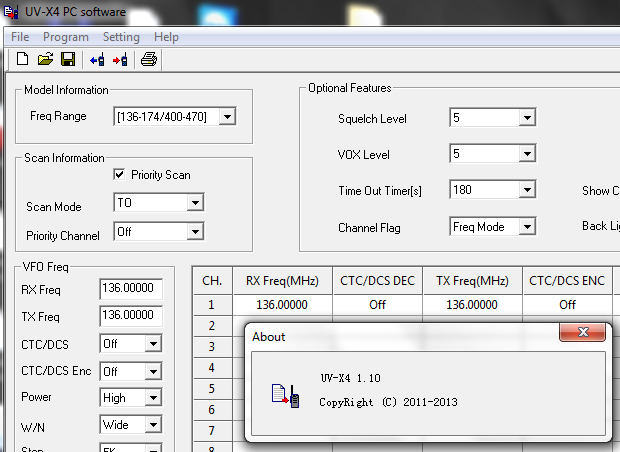
Task: Click the UV-X4 1.10 version text
Action: 350,378
